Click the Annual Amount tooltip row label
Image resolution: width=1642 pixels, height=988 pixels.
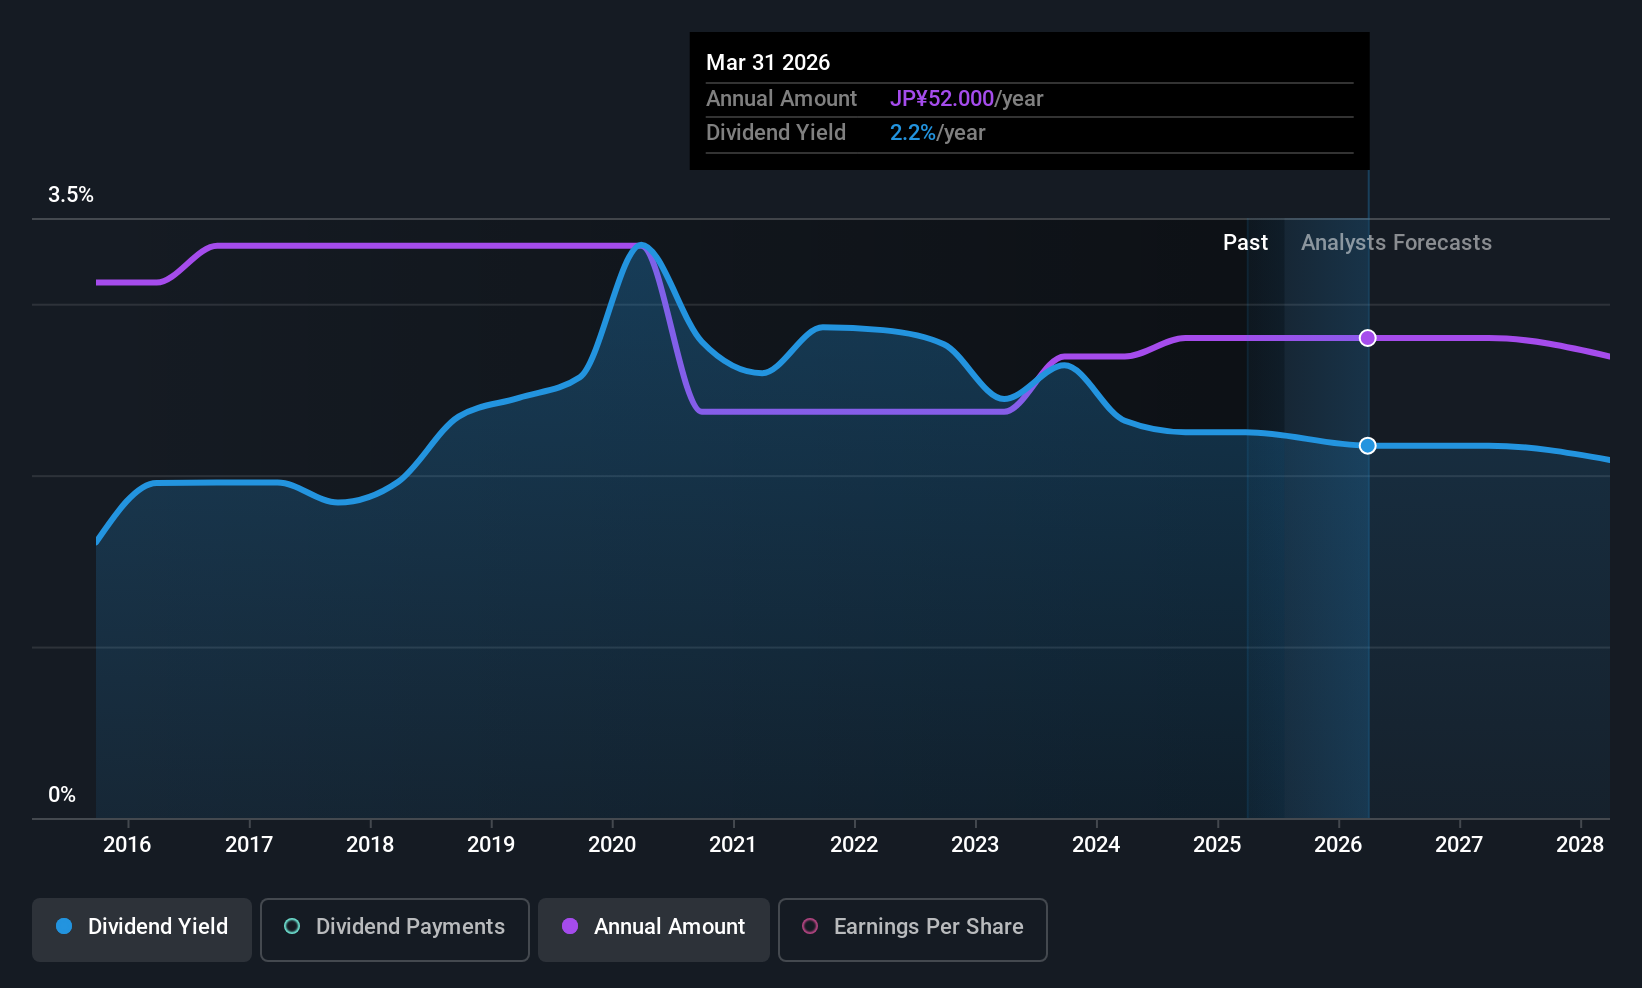pos(781,99)
